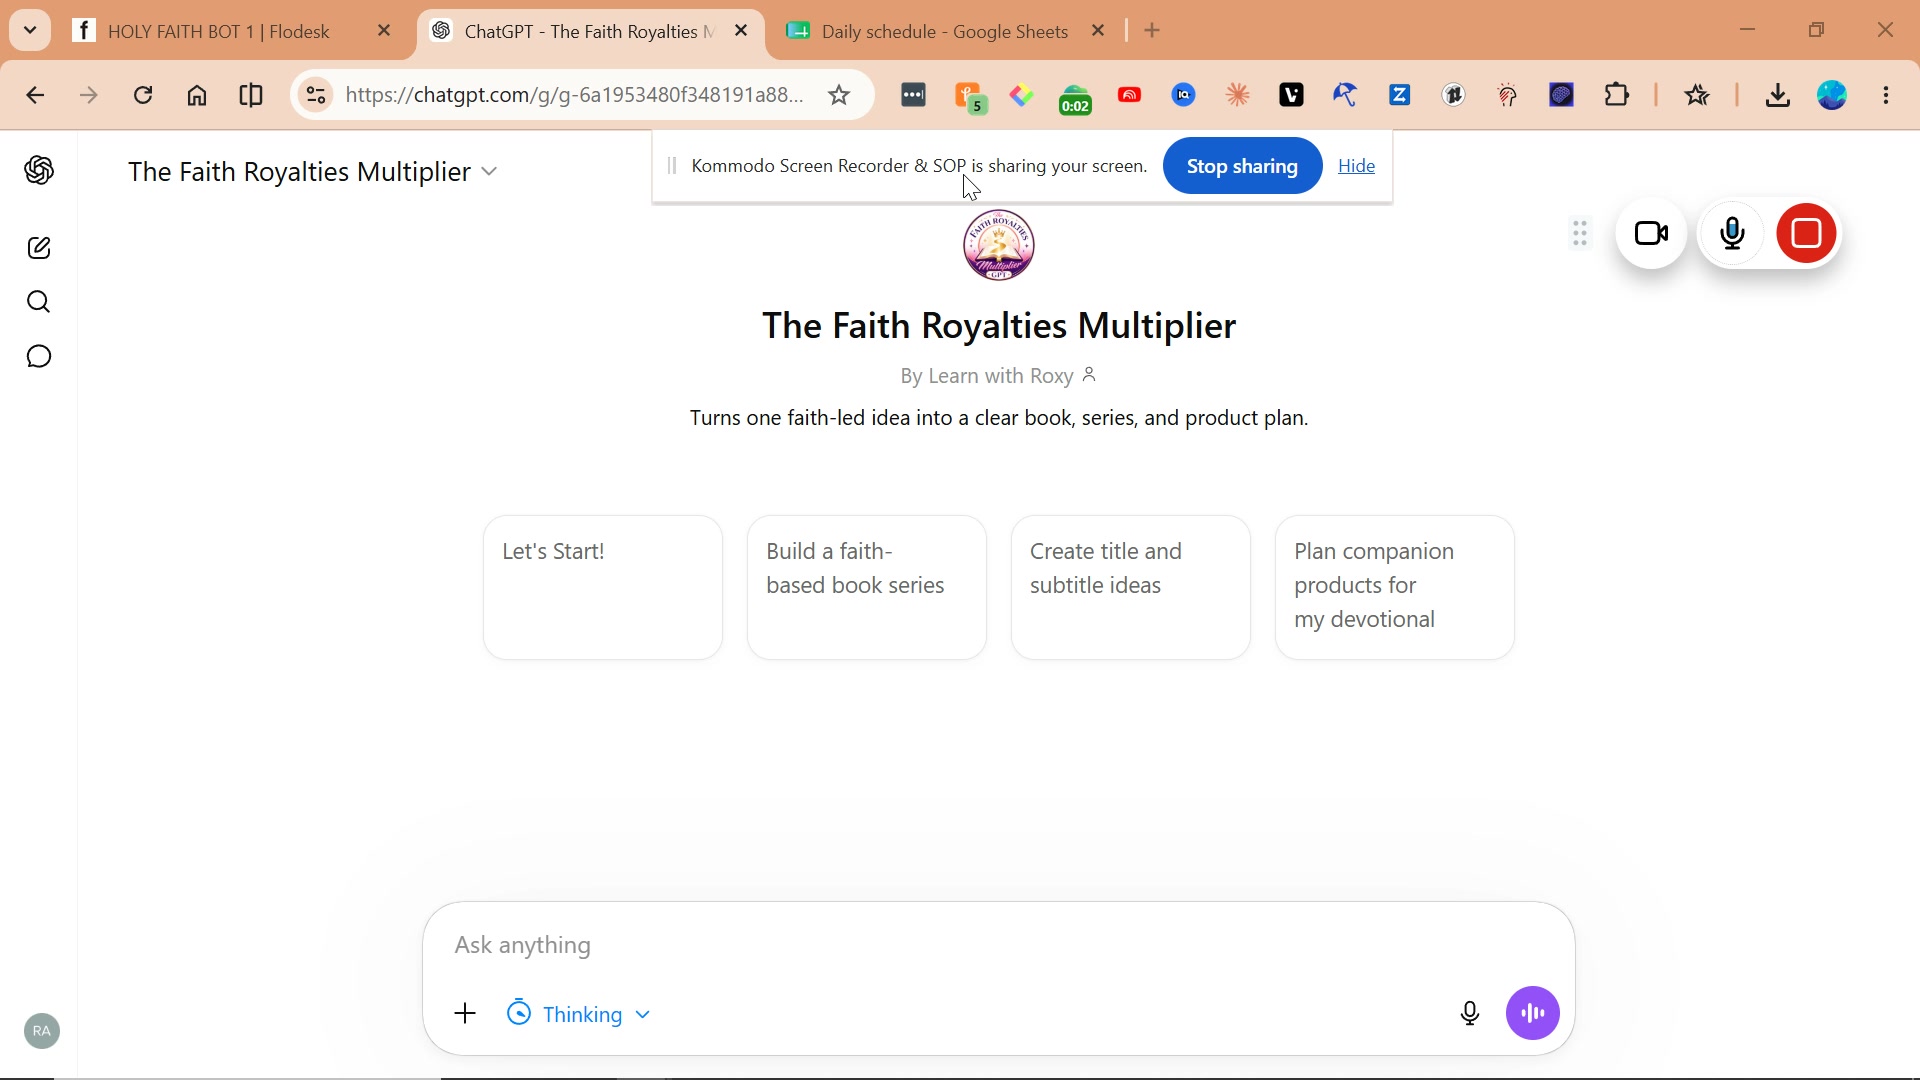Reload the current page
Screen dimensions: 1920x1080
pos(144,96)
